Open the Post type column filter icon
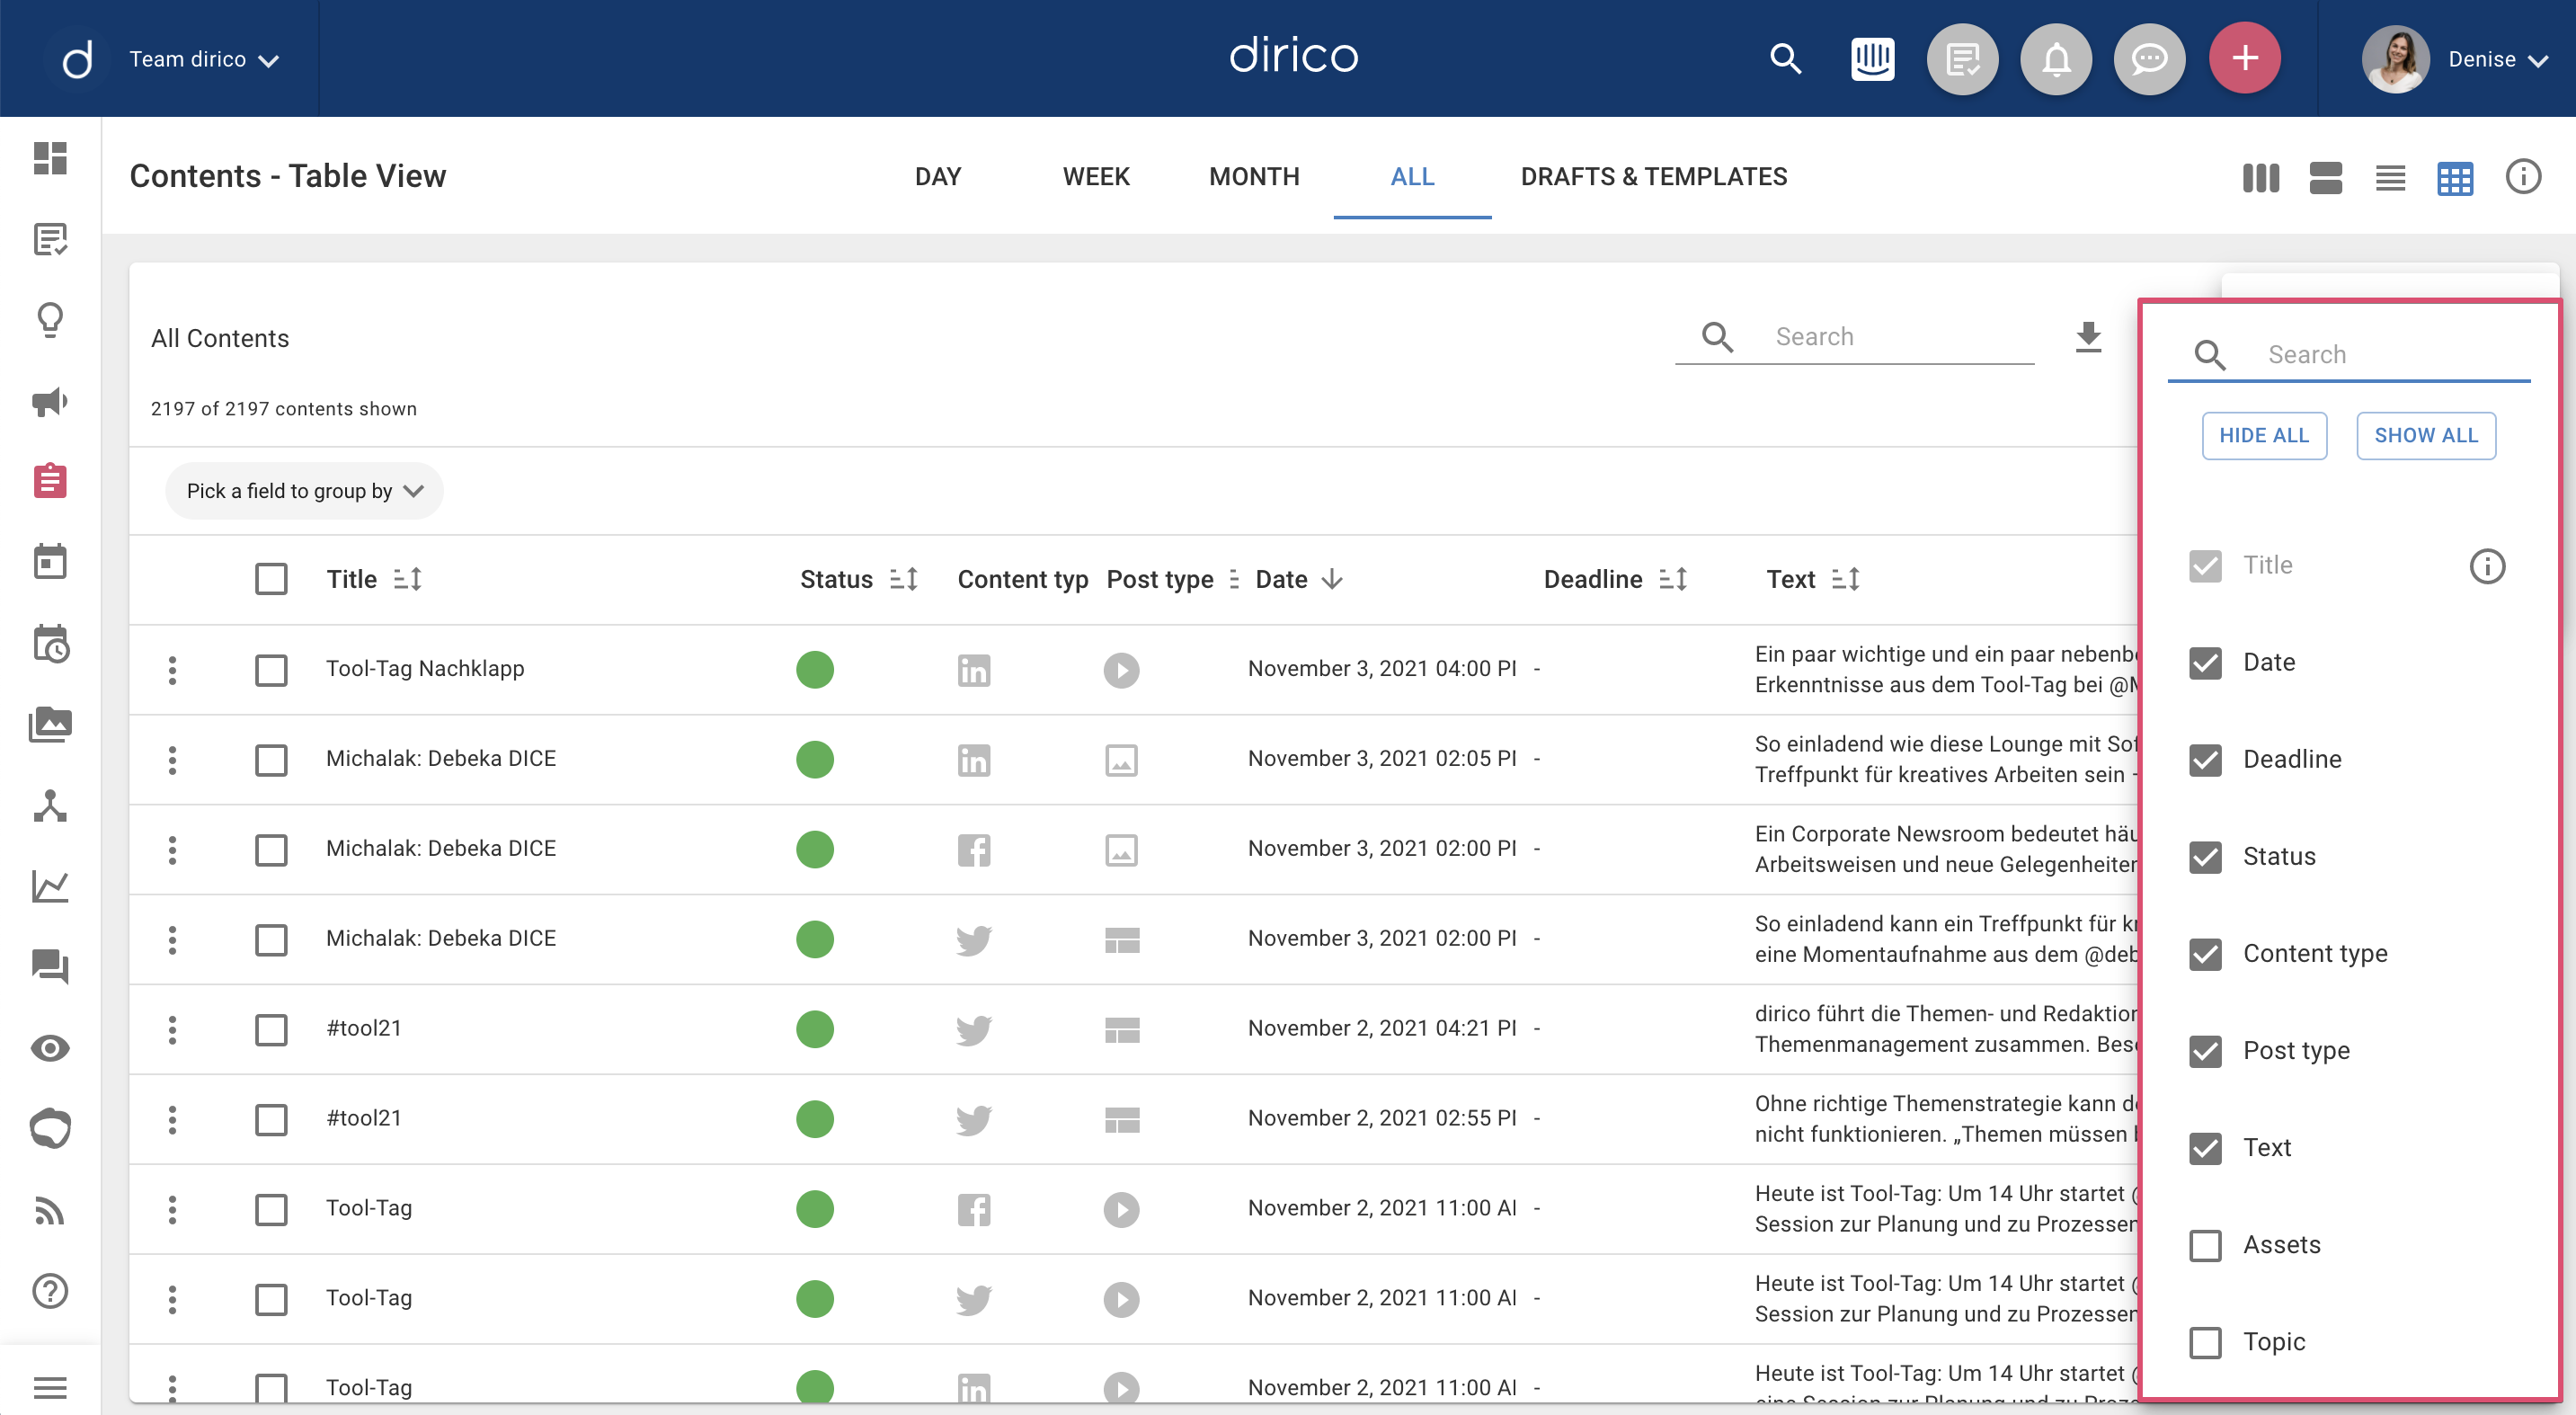 1234,579
